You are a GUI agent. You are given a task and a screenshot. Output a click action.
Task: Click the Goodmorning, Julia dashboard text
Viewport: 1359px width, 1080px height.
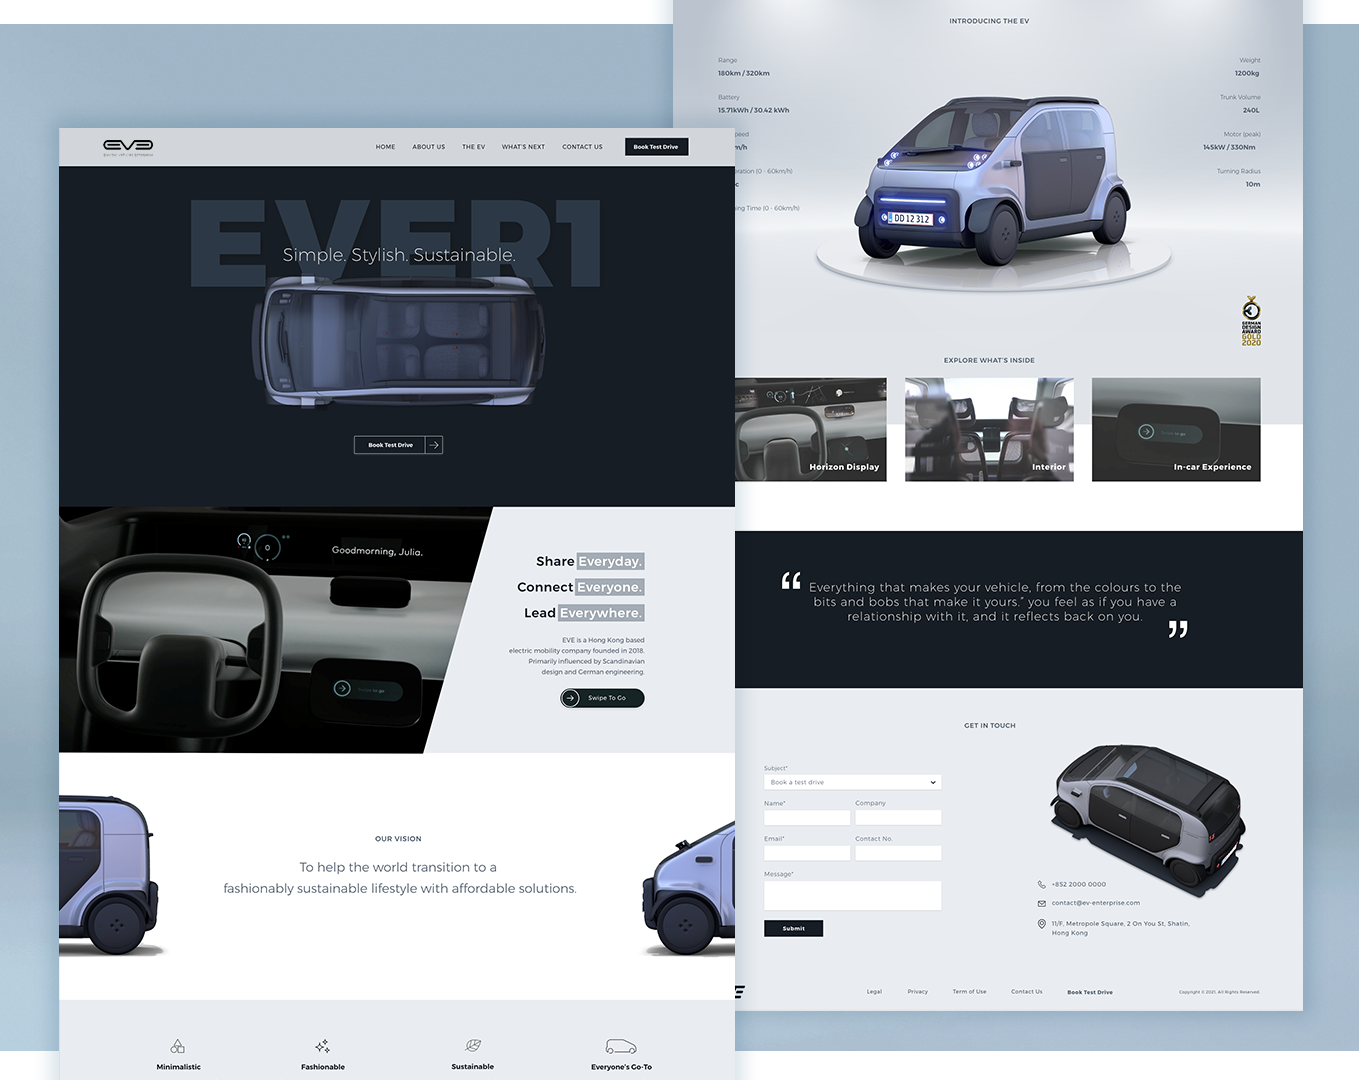tap(377, 551)
